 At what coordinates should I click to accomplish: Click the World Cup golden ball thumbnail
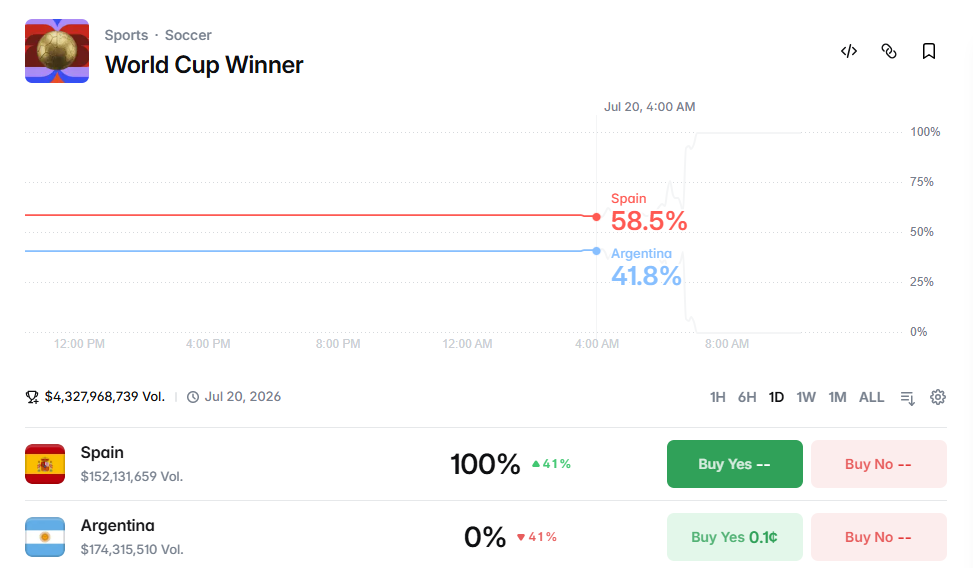click(x=57, y=51)
